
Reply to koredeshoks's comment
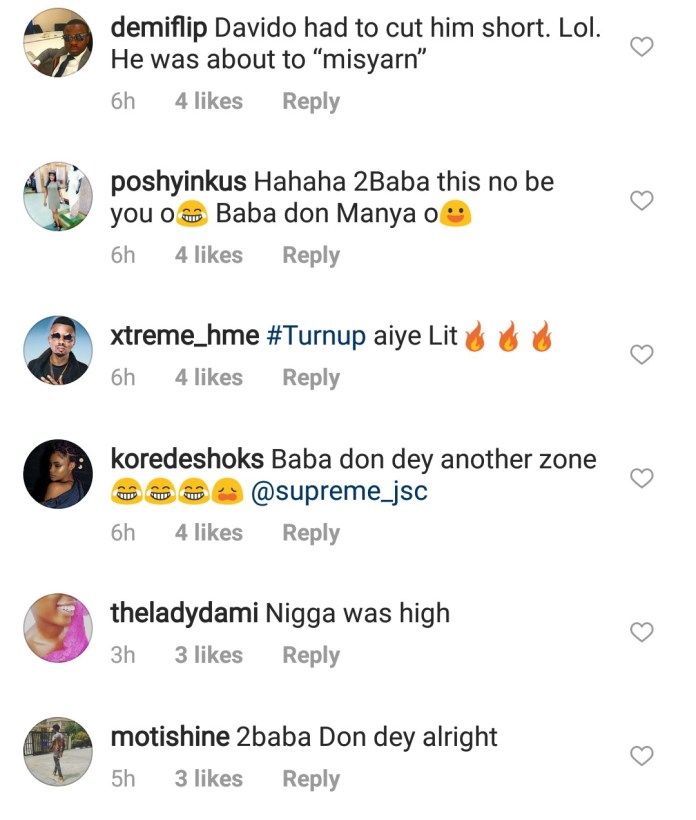[310, 533]
